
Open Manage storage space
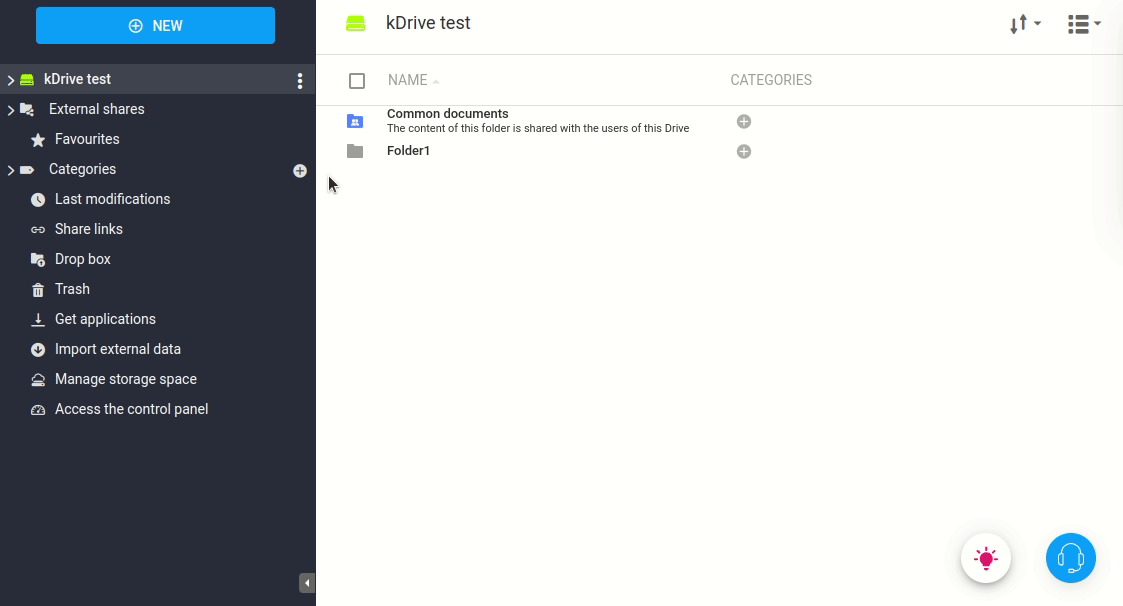125,379
